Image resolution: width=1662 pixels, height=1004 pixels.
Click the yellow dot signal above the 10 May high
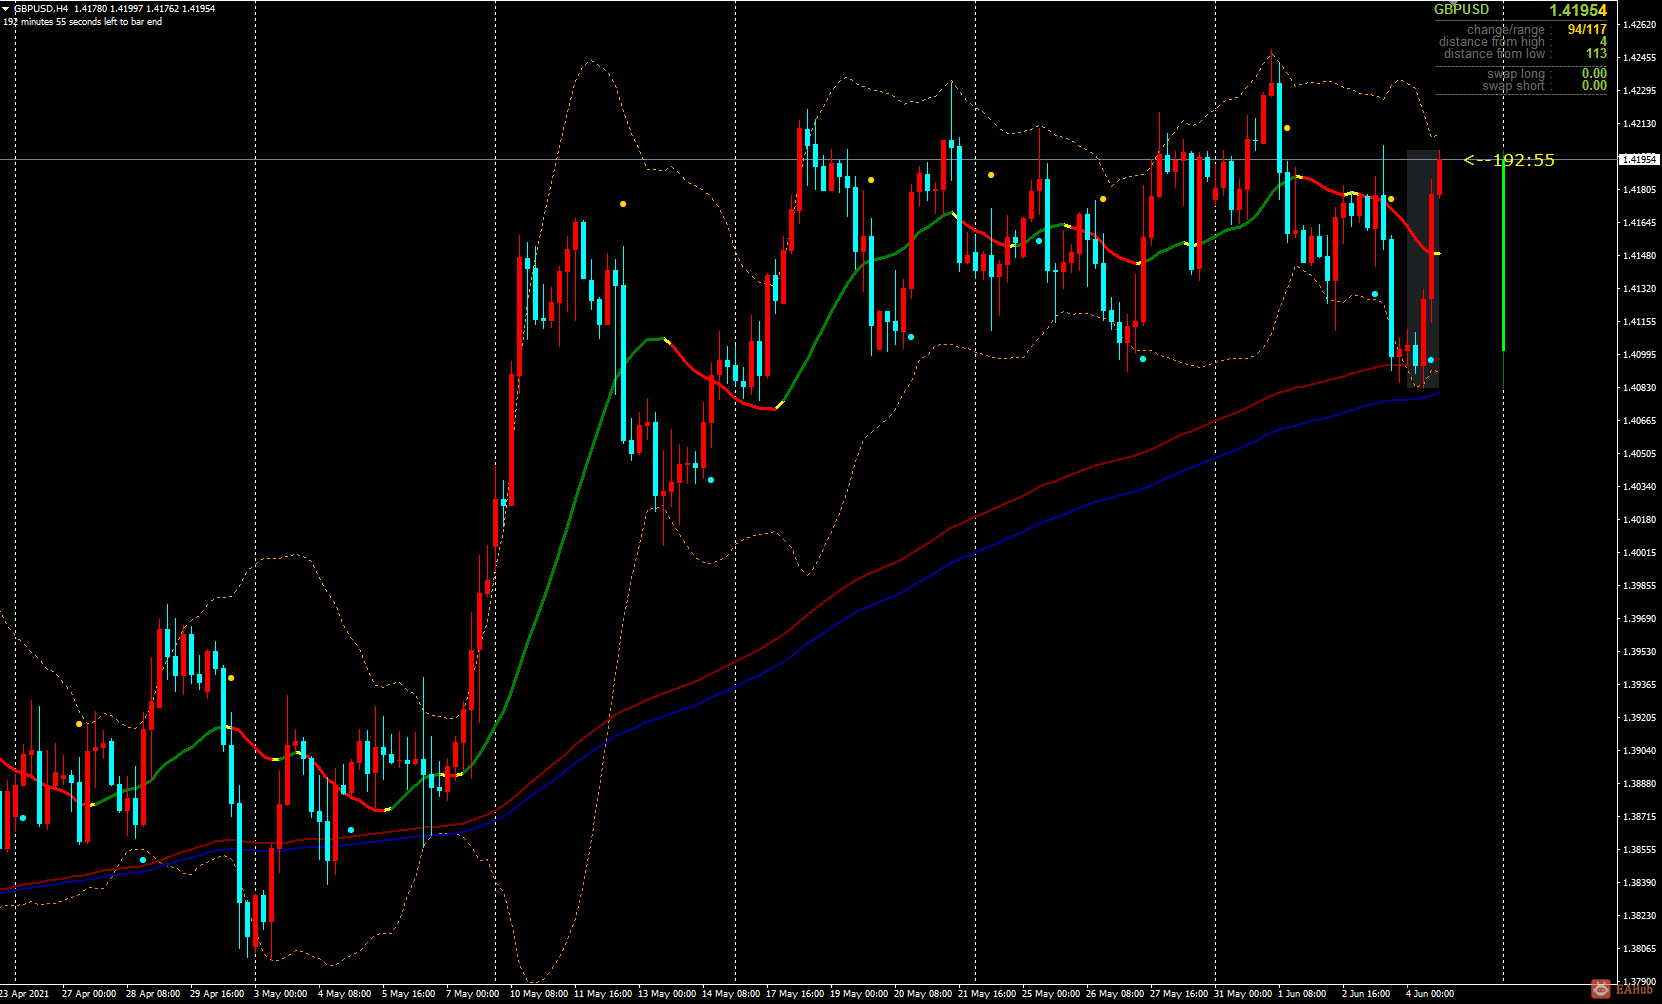624,202
